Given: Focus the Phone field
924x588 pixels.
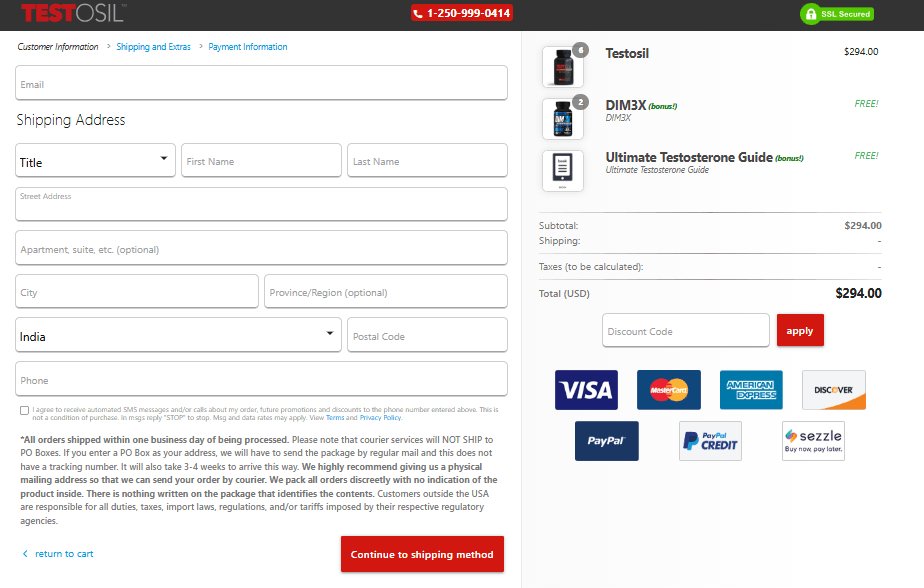Looking at the screenshot, I should [x=261, y=378].
